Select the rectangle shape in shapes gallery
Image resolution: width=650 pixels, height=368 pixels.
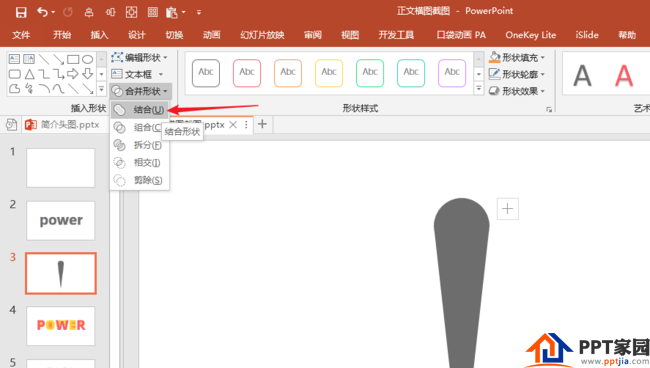click(73, 59)
